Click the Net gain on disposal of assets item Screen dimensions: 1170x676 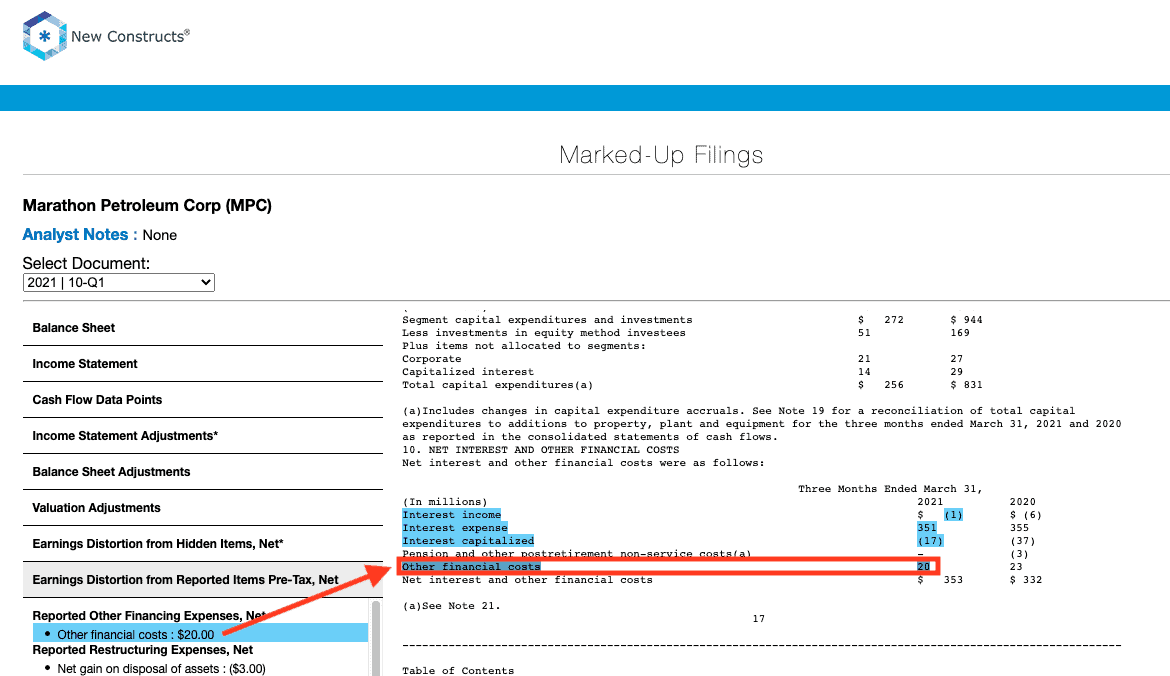[x=161, y=669]
